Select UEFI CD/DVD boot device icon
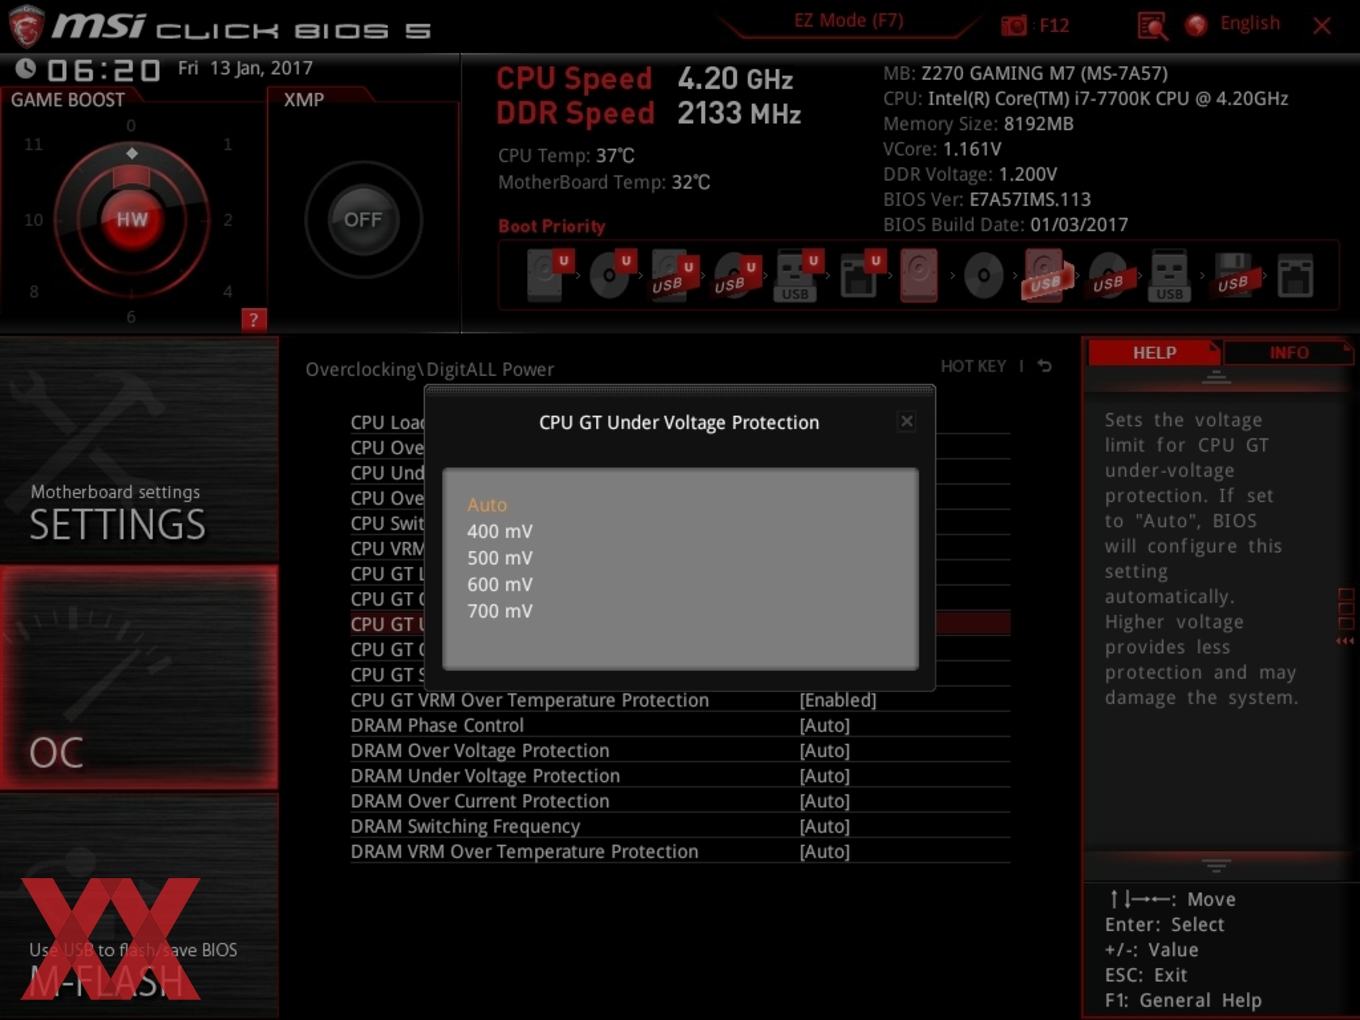The width and height of the screenshot is (1360, 1020). [x=611, y=275]
